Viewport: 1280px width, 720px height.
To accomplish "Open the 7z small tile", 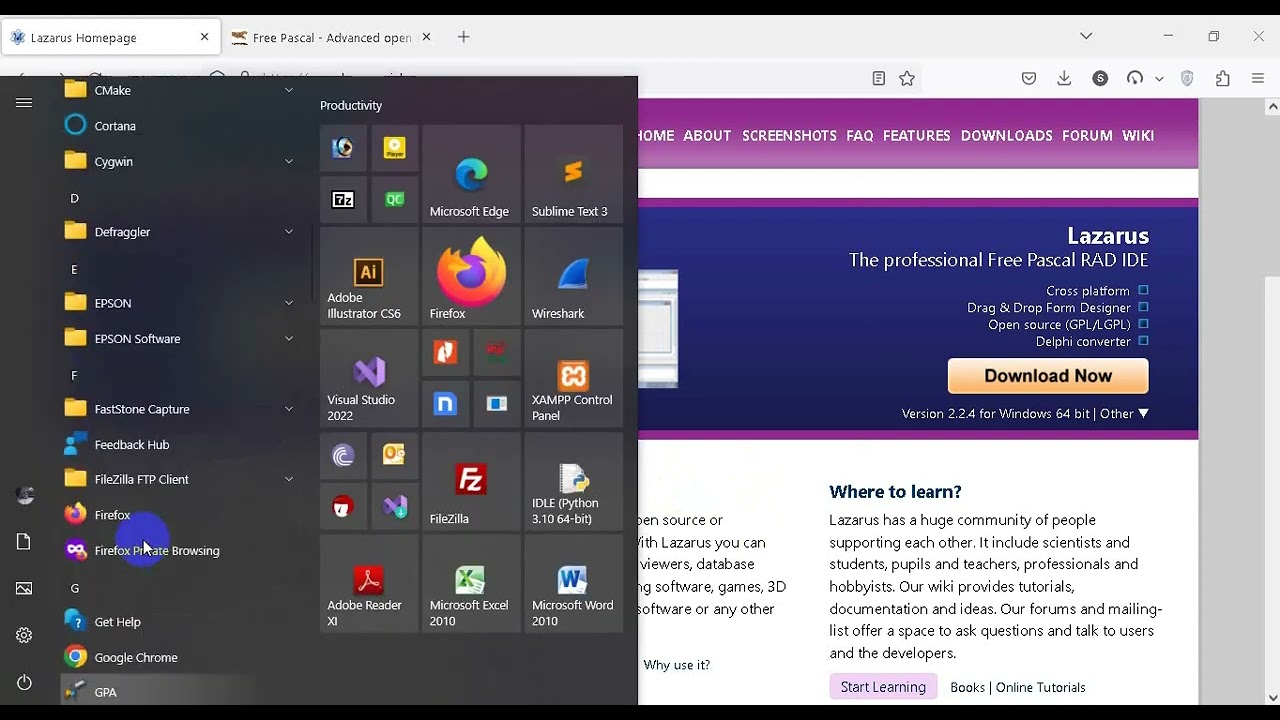I will click(343, 200).
